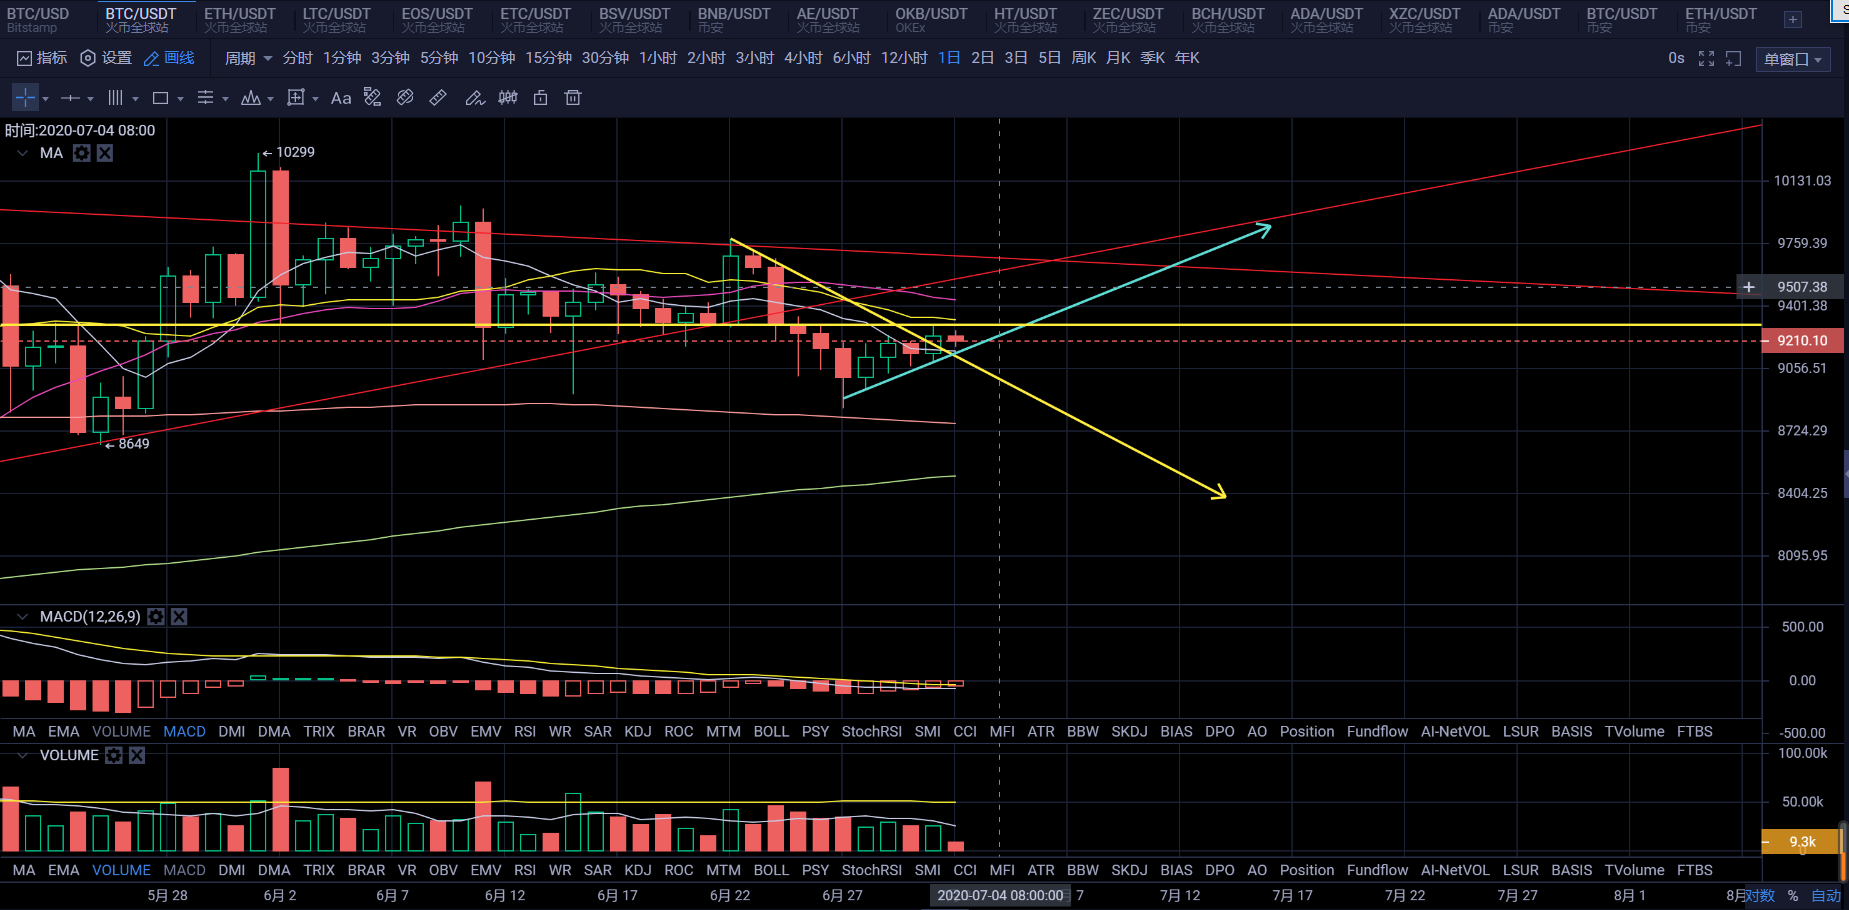This screenshot has height=910, width=1849.
Task: Open VOLUME panel settings gear
Action: 114,755
